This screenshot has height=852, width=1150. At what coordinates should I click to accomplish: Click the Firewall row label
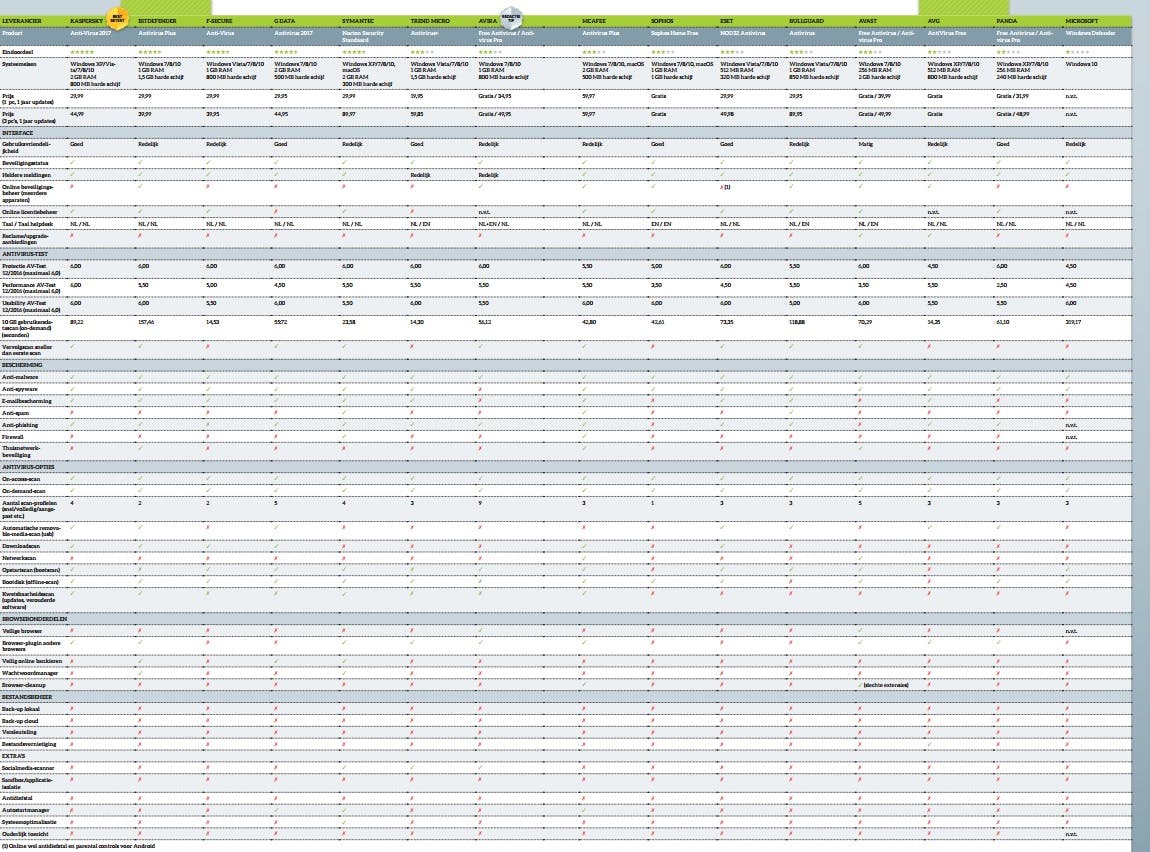(12, 436)
